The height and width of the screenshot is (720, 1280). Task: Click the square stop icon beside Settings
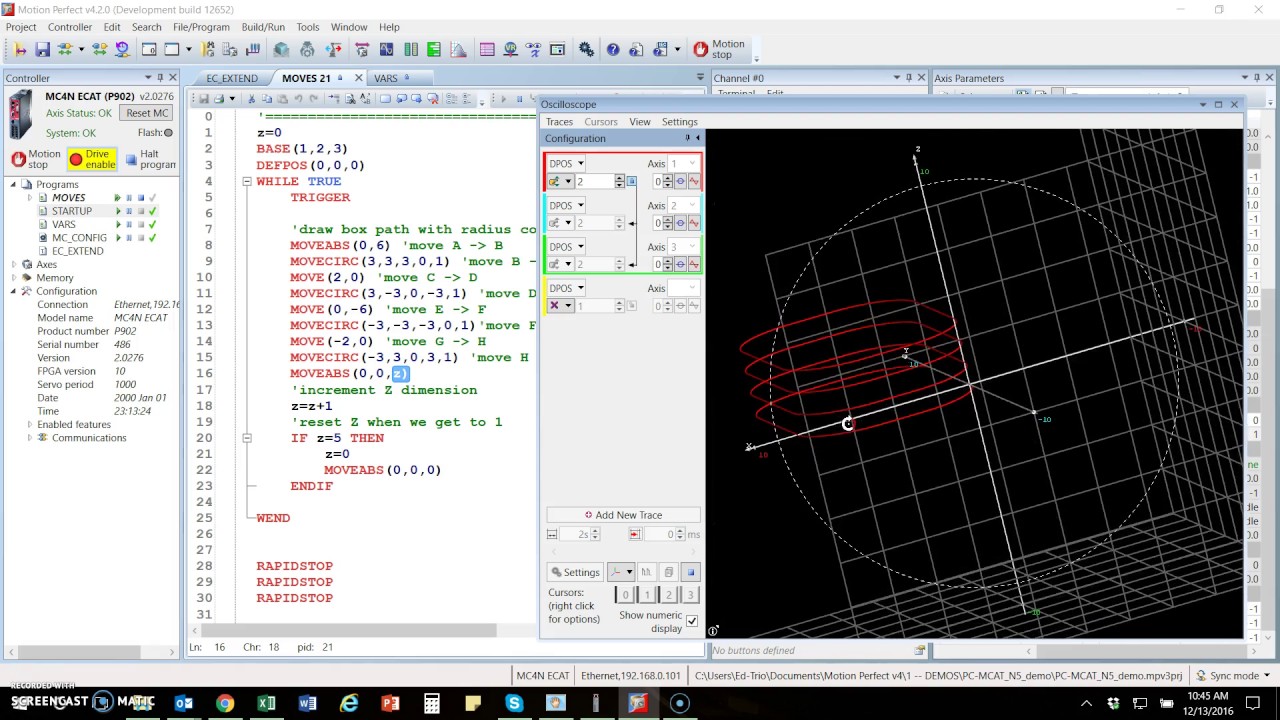pyautogui.click(x=690, y=572)
